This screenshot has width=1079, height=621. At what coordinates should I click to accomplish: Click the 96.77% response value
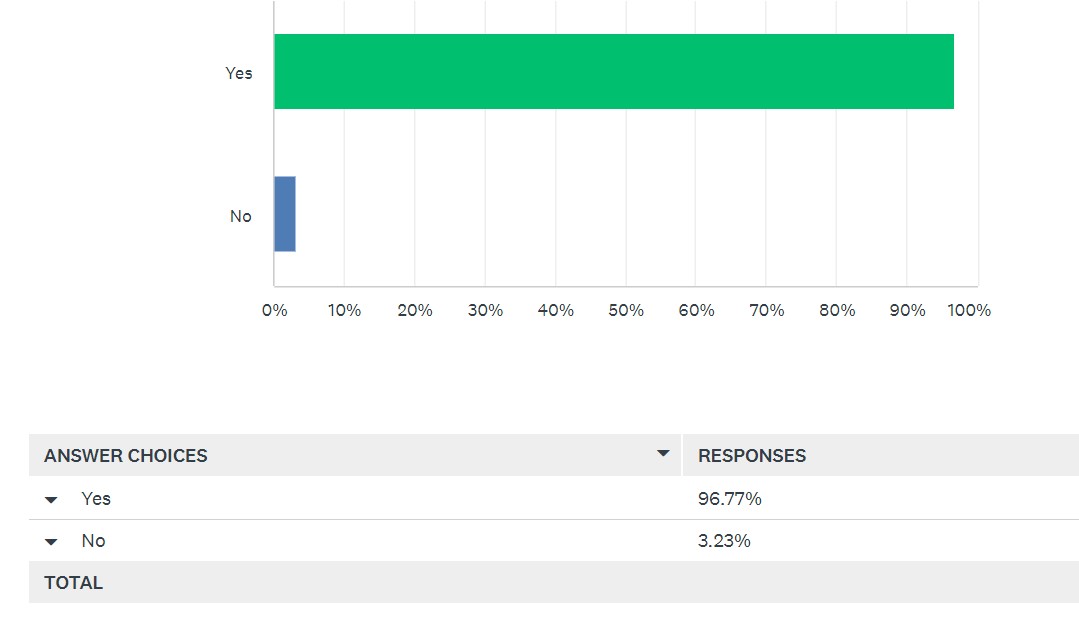click(x=729, y=498)
